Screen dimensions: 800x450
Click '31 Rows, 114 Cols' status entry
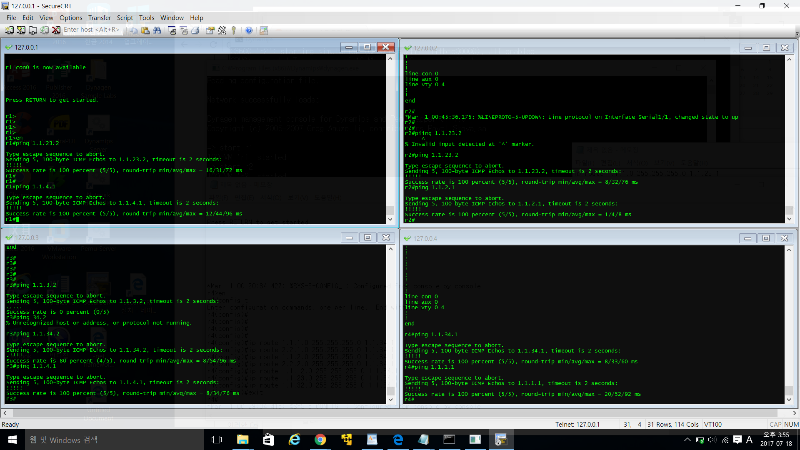[672, 424]
